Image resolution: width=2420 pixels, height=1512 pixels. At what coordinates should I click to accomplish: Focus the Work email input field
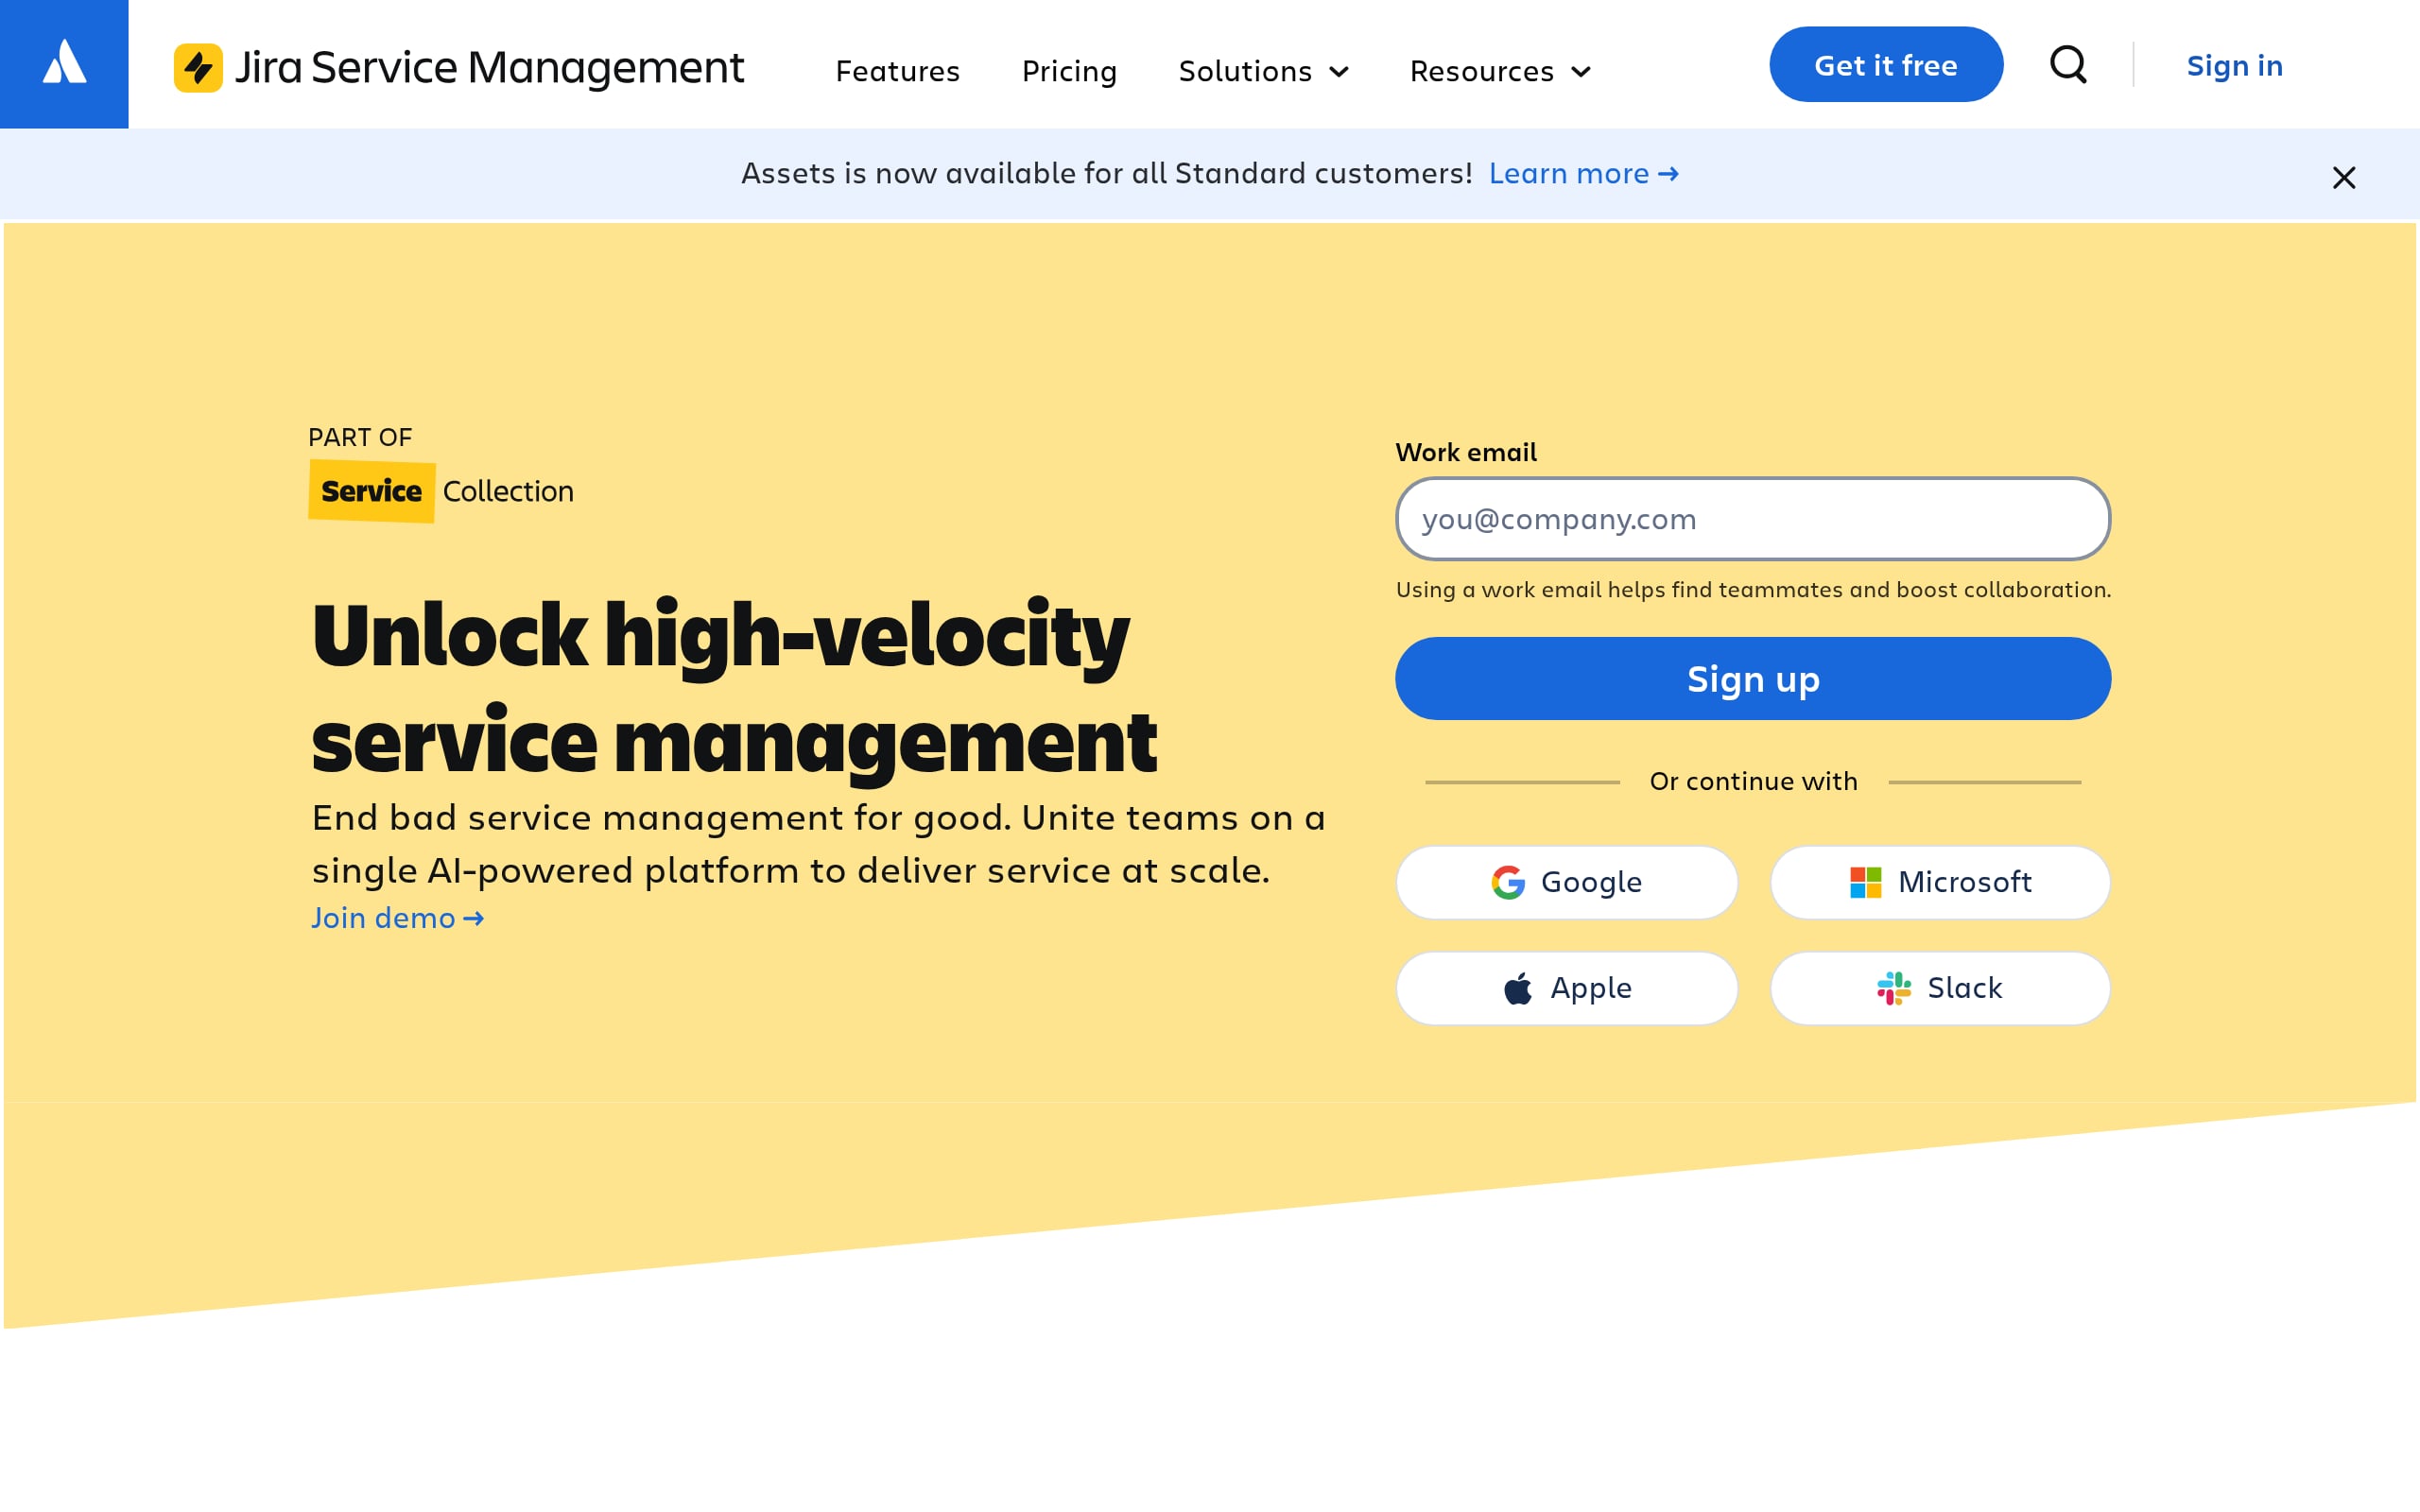pos(1753,519)
